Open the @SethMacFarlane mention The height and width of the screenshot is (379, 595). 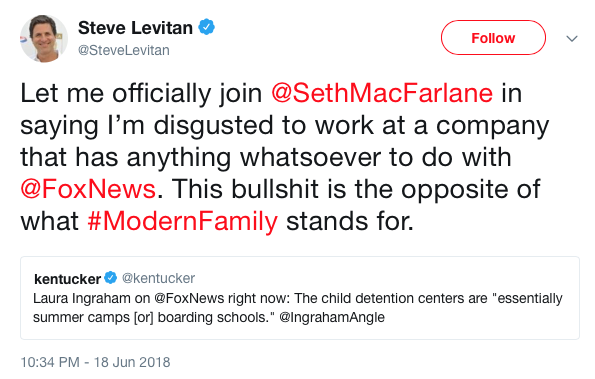pyautogui.click(x=382, y=93)
